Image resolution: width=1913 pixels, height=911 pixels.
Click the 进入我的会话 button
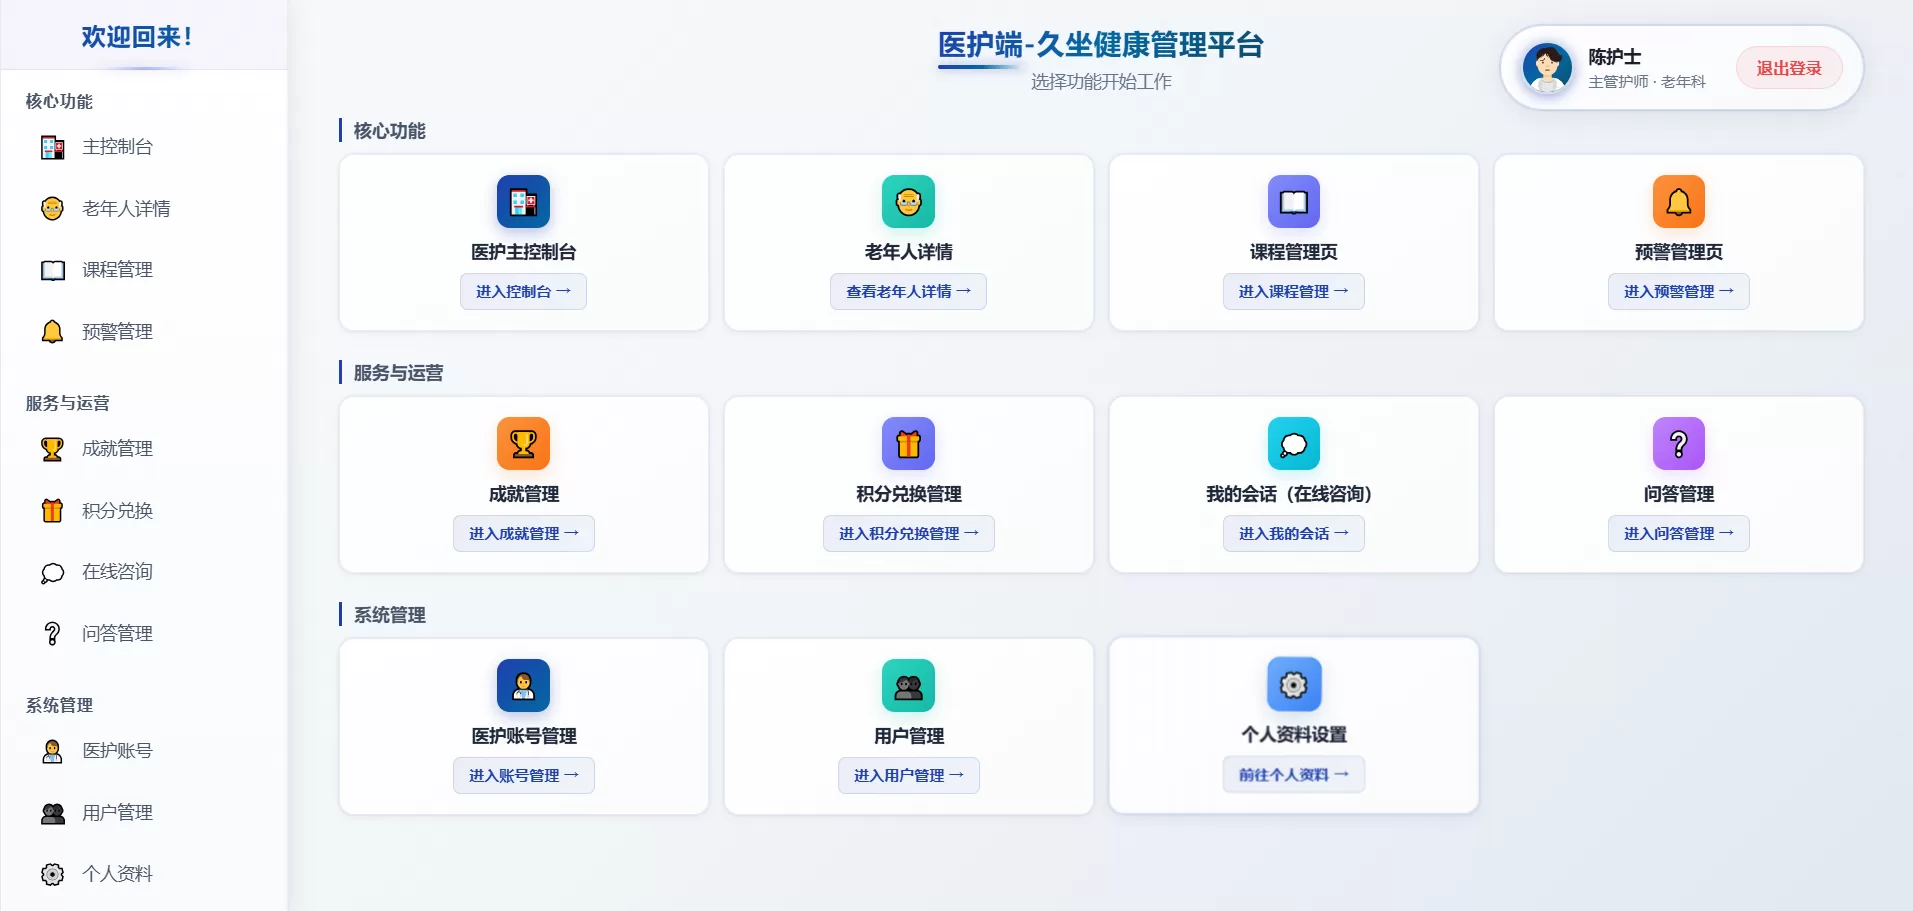click(x=1293, y=533)
